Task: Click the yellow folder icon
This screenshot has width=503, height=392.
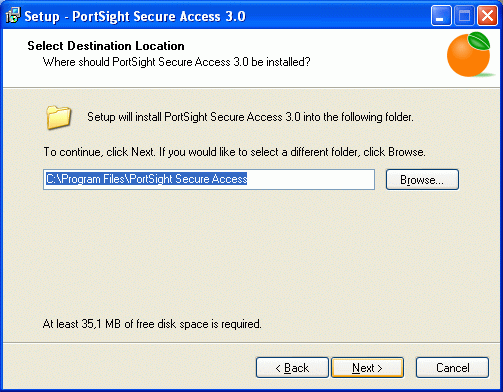Action: coord(58,117)
